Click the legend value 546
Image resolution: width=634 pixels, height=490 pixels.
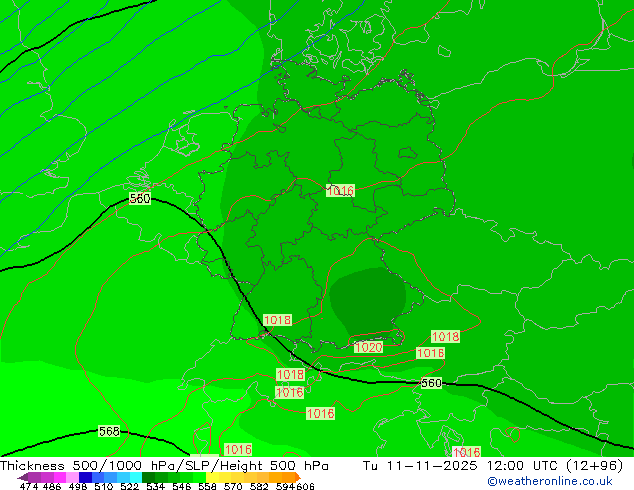[182, 486]
